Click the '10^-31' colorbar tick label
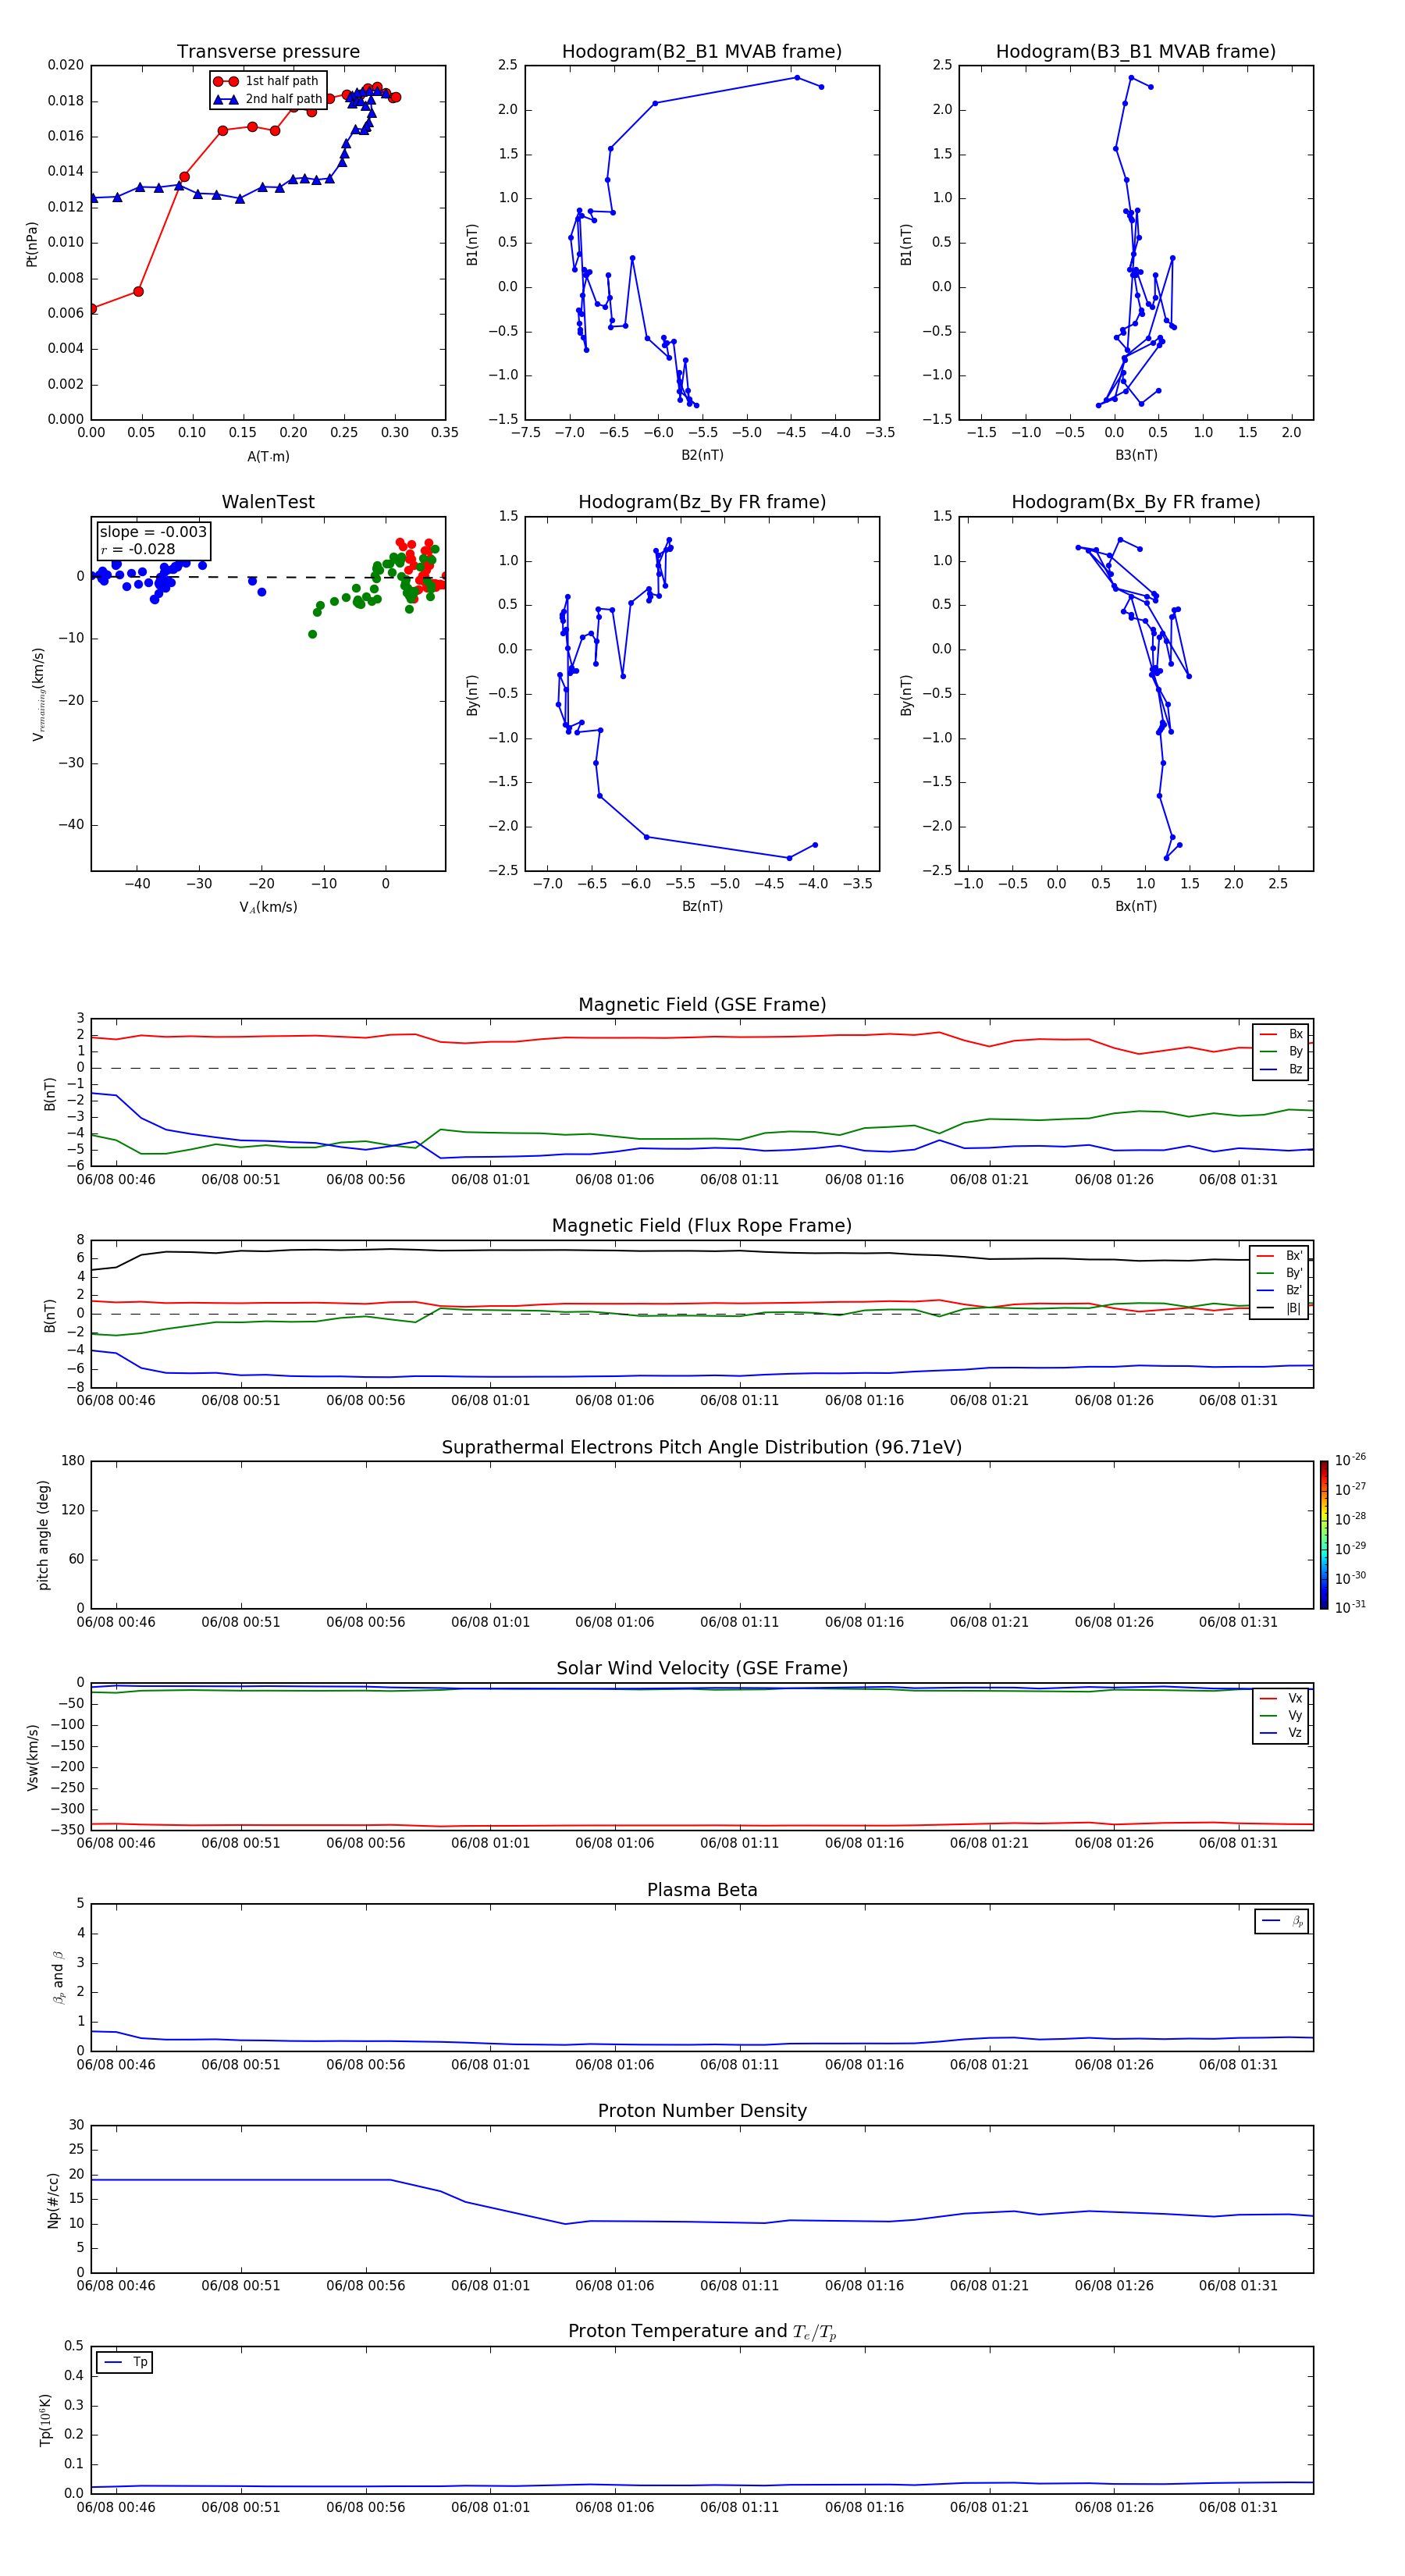The width and height of the screenshot is (1405, 2576). (x=1350, y=1607)
